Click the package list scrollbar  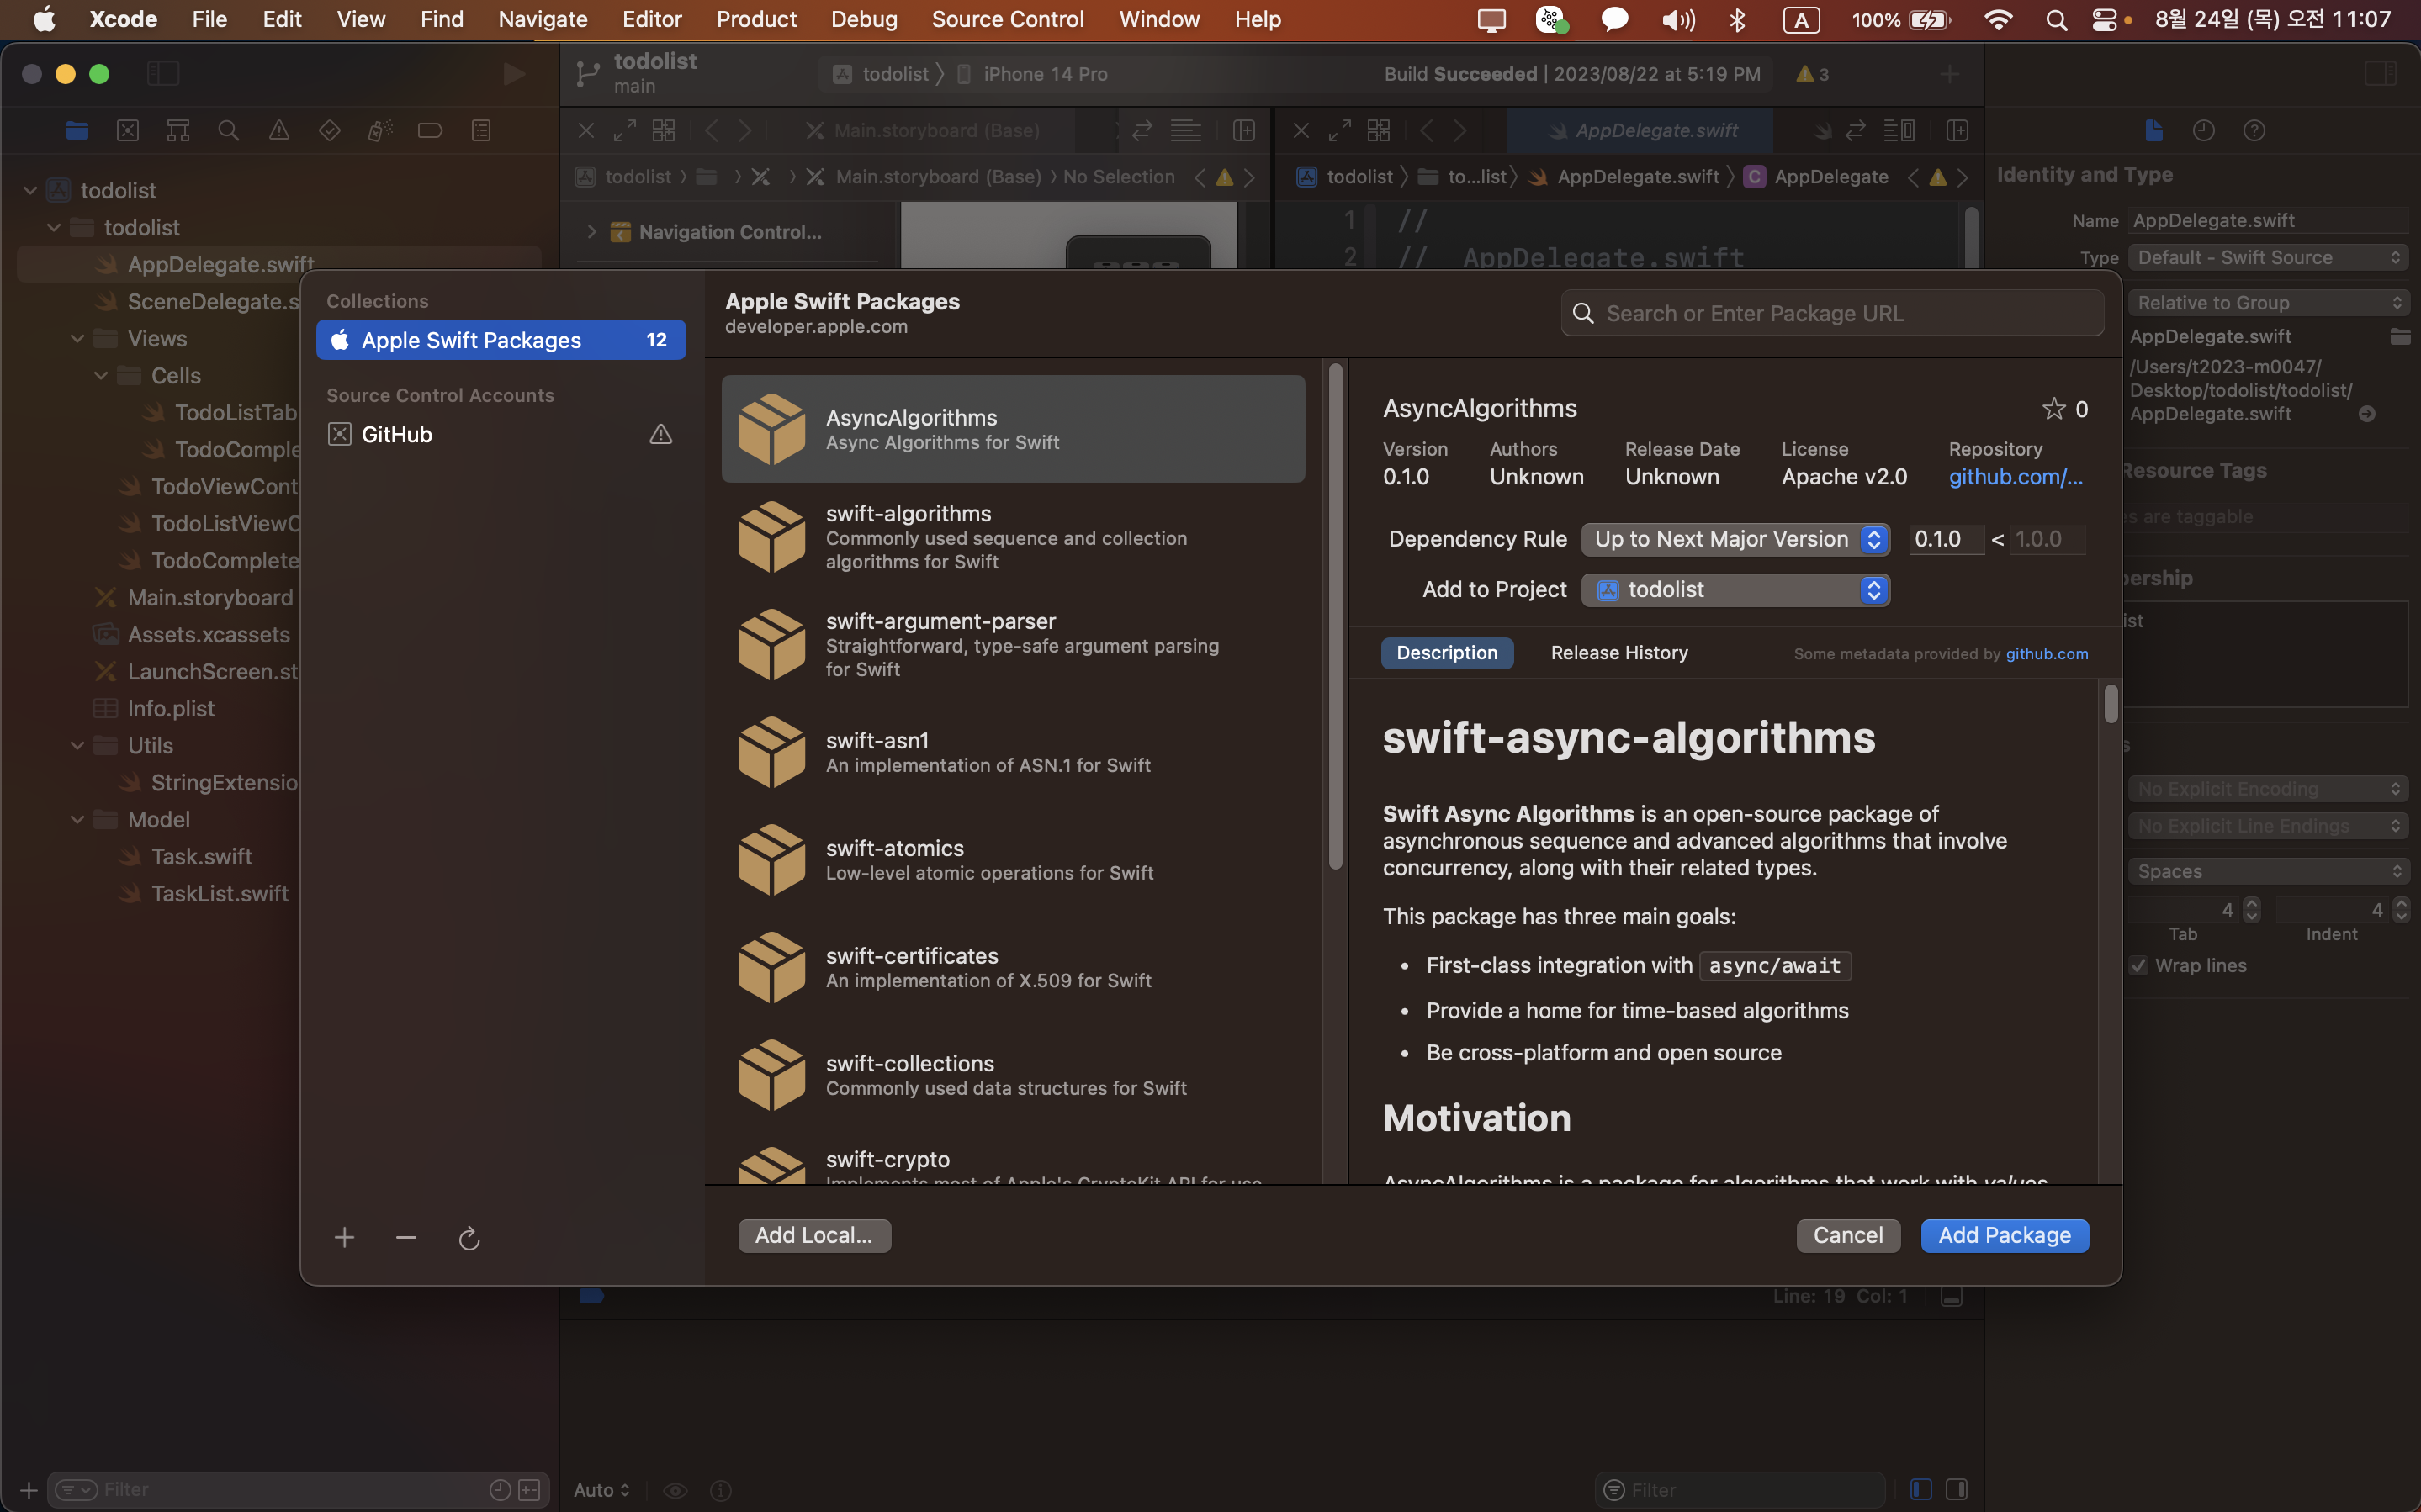click(1335, 618)
